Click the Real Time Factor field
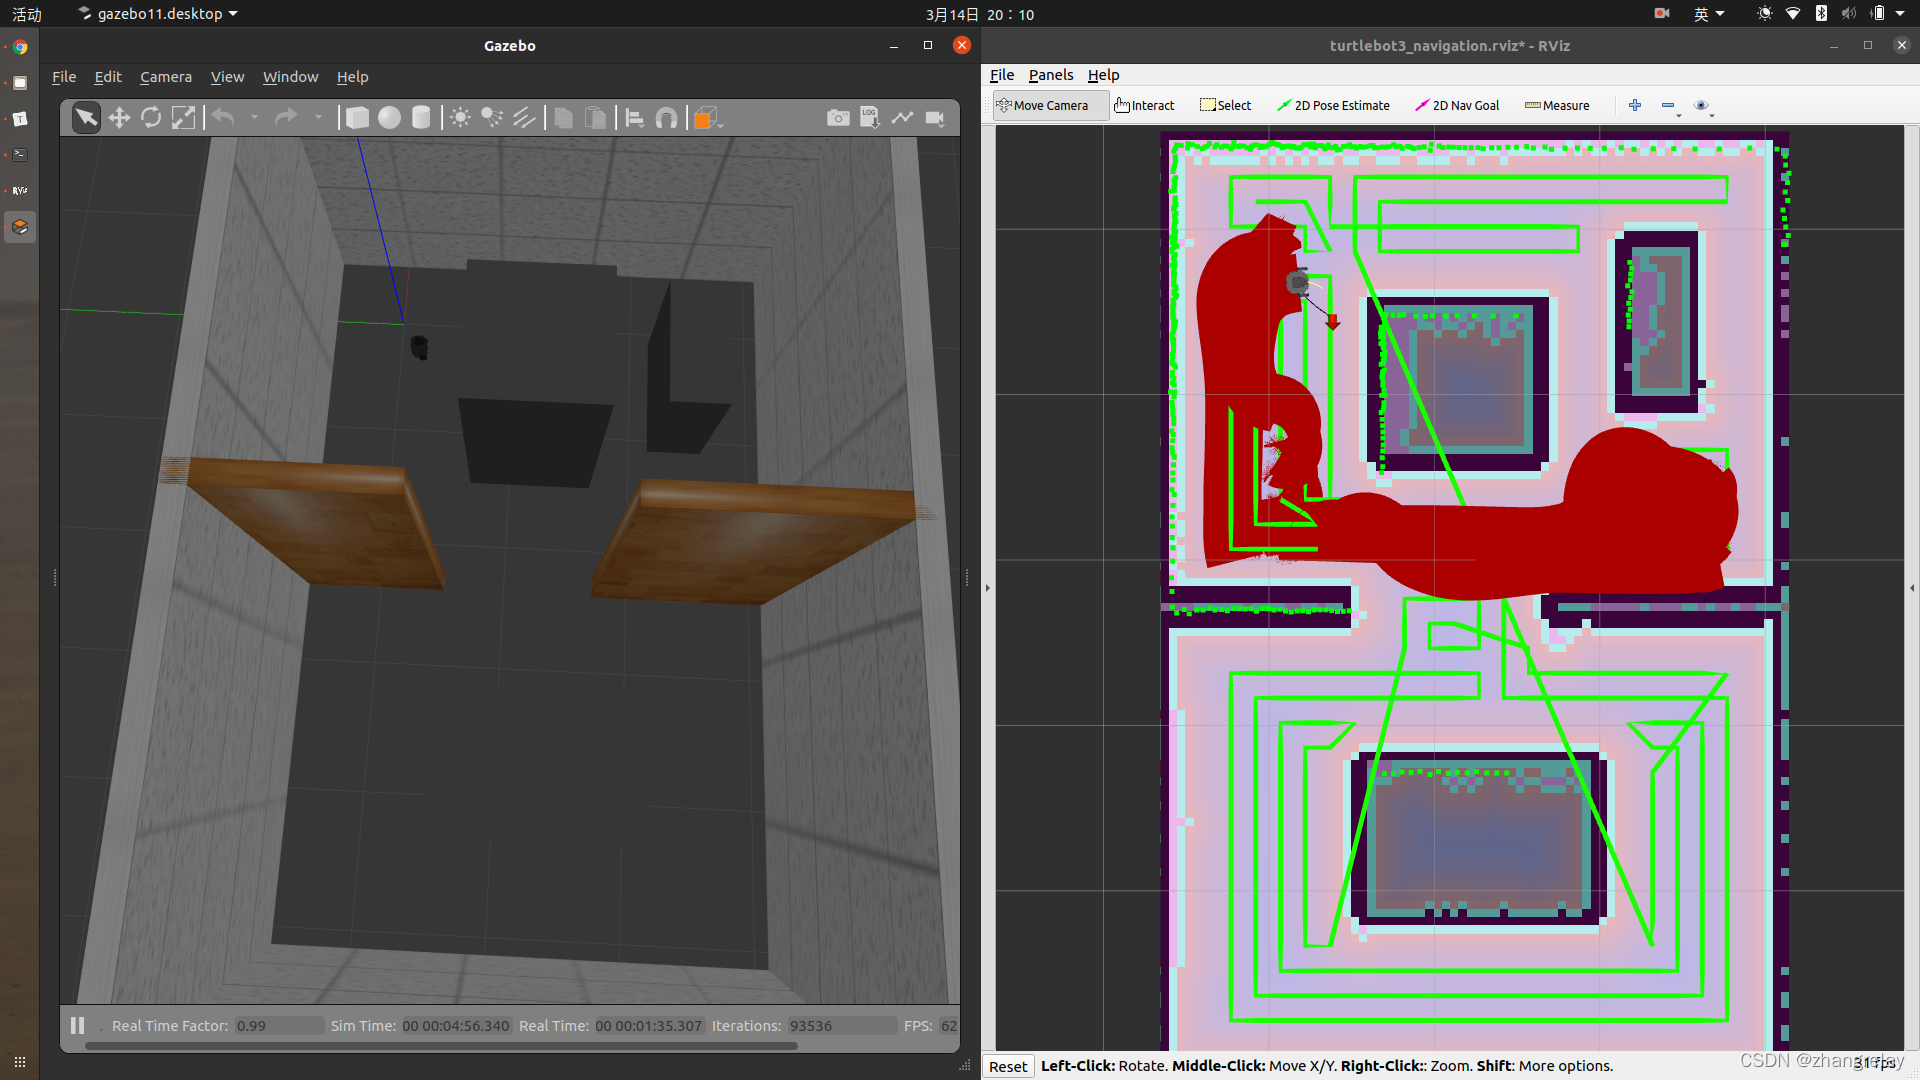This screenshot has width=1920, height=1080. 278,1026
